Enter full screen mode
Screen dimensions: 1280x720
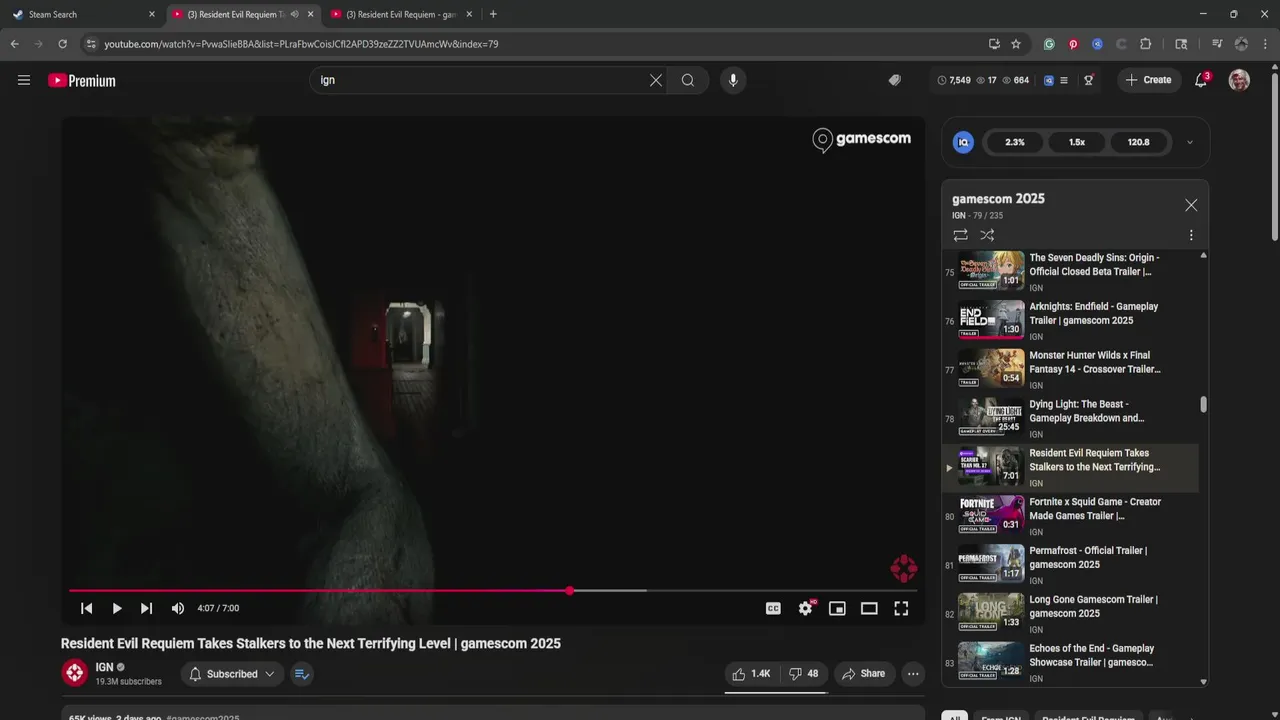point(901,608)
